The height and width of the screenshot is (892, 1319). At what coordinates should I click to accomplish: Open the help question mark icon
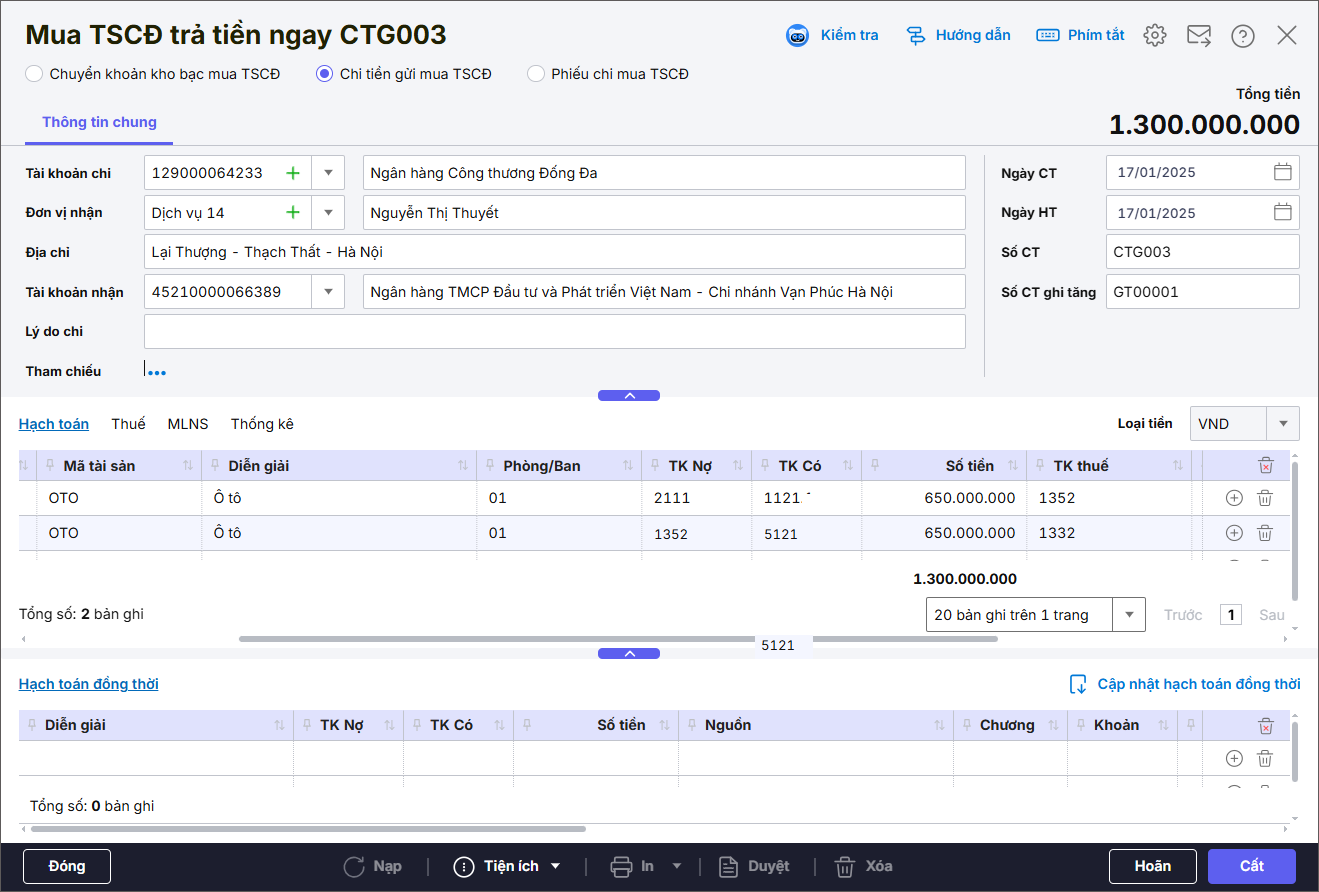coord(1243,35)
